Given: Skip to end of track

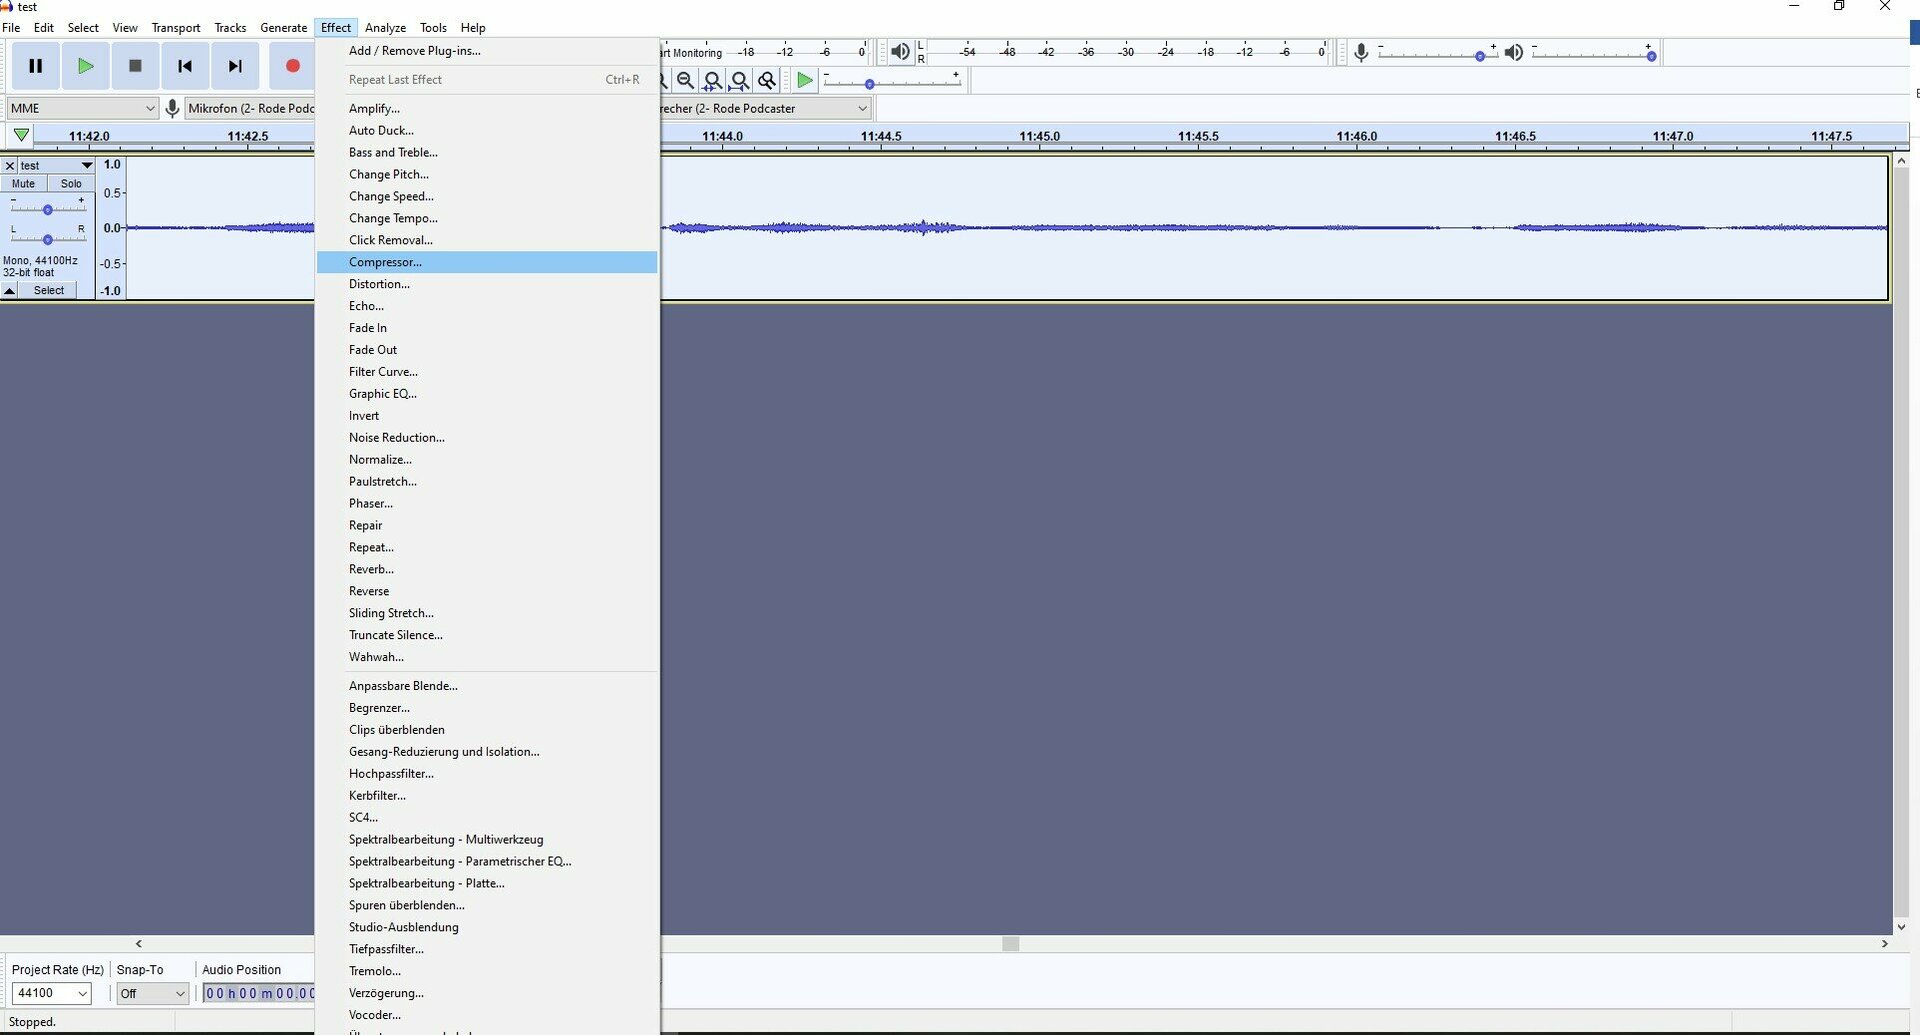Looking at the screenshot, I should [x=235, y=66].
